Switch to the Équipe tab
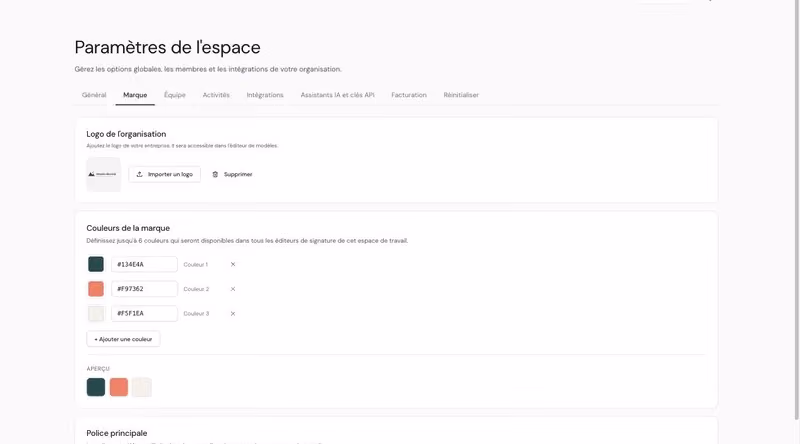The width and height of the screenshot is (800, 444). [x=174, y=95]
